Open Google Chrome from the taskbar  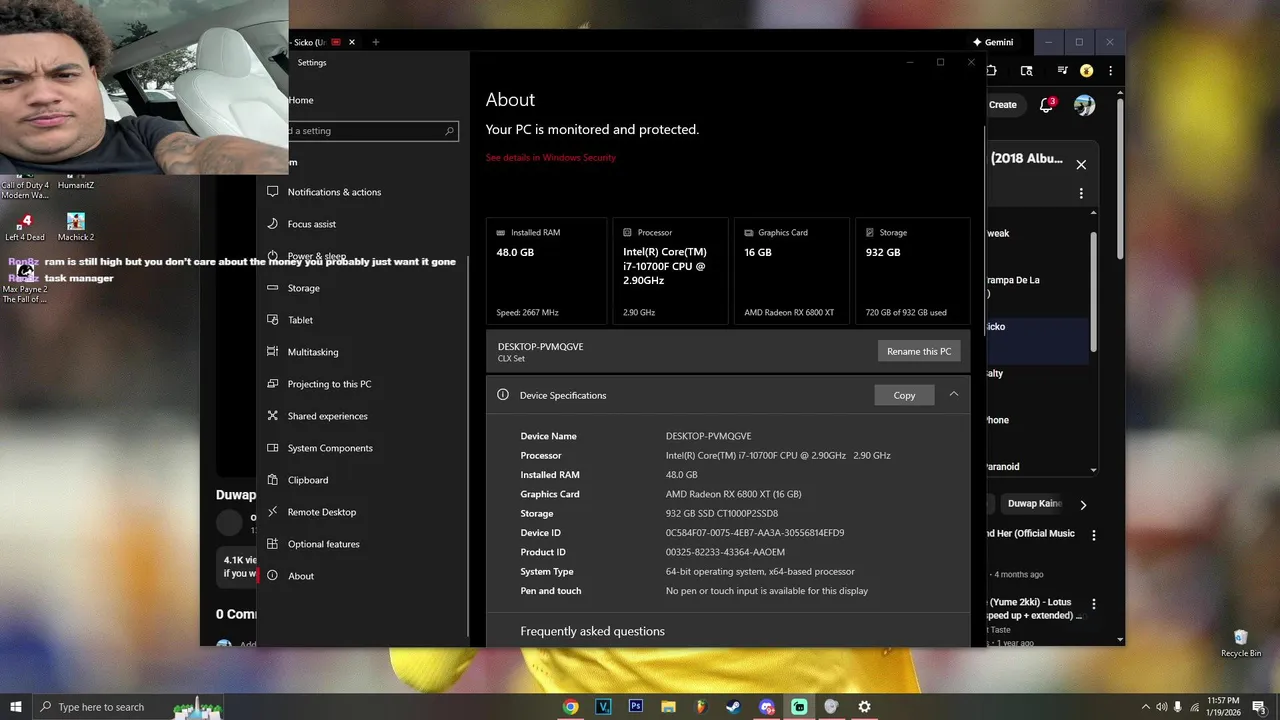click(570, 707)
